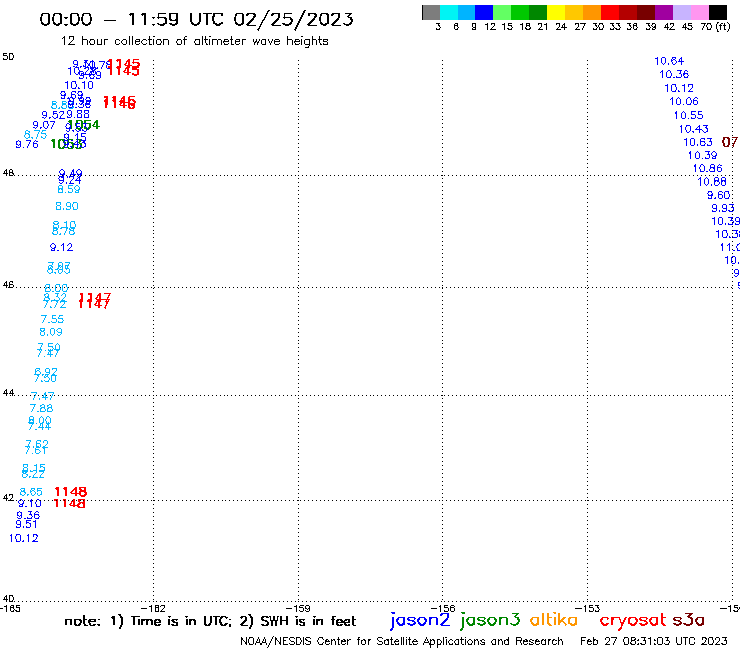
Task: Click the 8.90 wave height value
Action: point(67,206)
